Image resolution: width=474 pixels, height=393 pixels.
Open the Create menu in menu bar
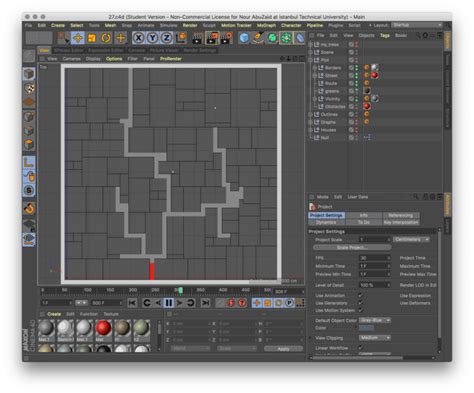tap(58, 25)
